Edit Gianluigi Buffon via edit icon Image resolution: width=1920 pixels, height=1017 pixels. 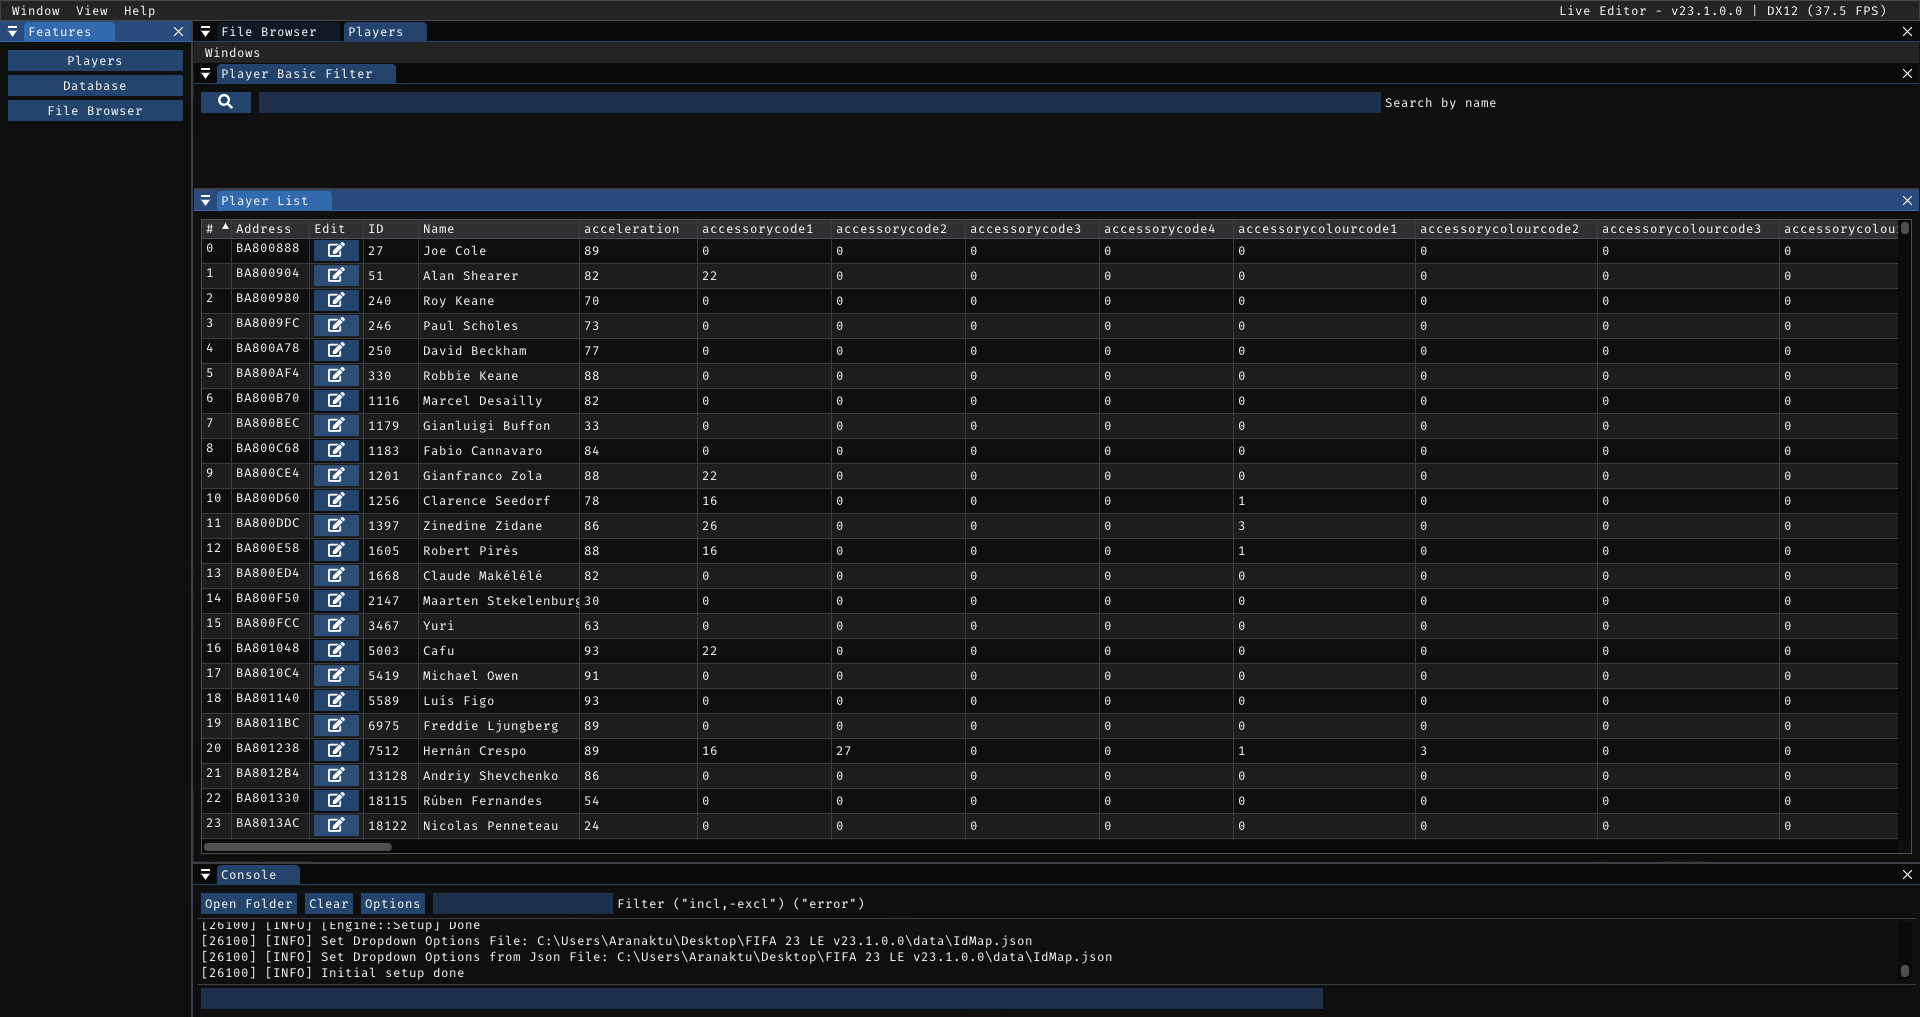(x=336, y=425)
